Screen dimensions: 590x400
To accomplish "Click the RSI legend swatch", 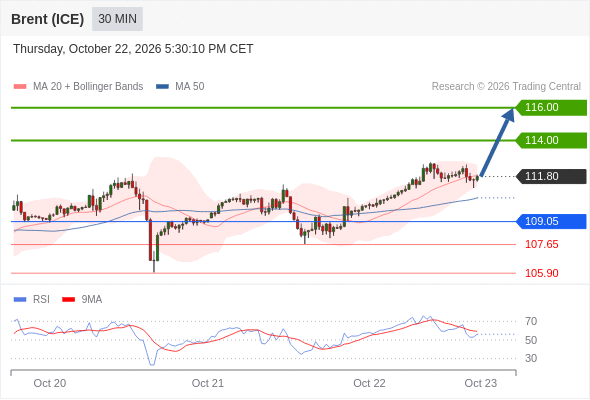I will 20,300.
